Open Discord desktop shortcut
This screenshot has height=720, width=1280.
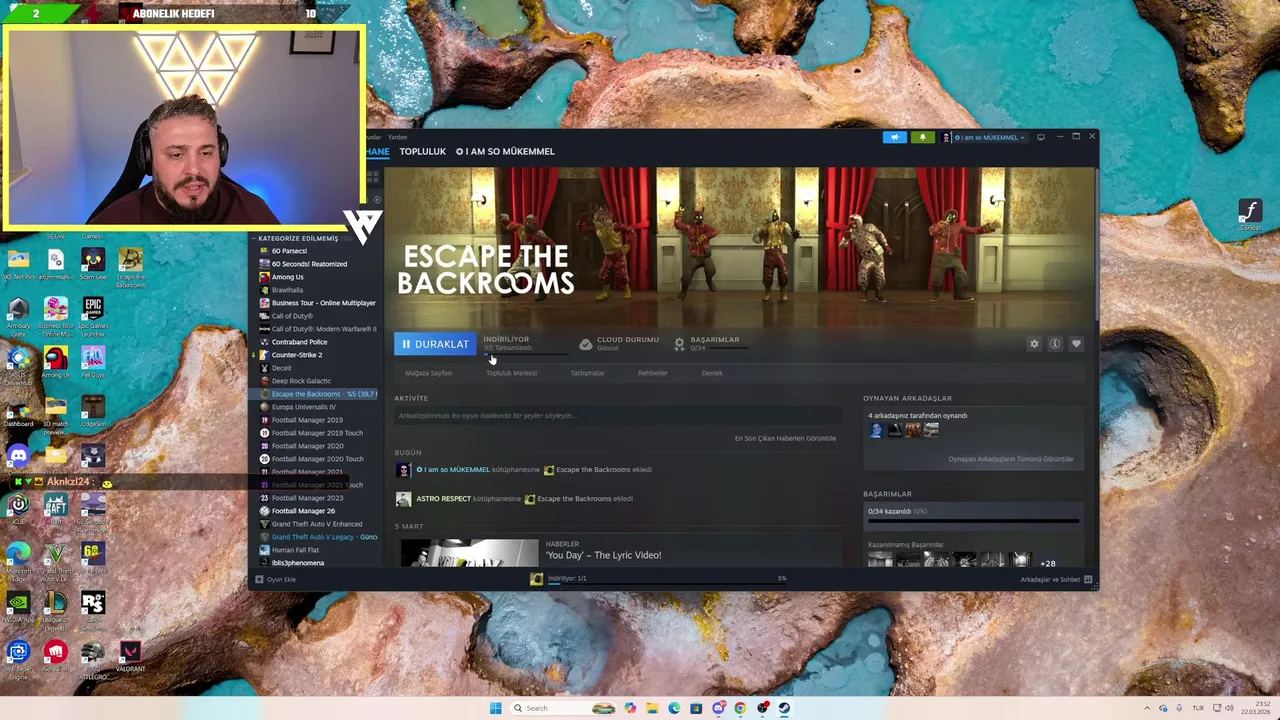coord(18,457)
